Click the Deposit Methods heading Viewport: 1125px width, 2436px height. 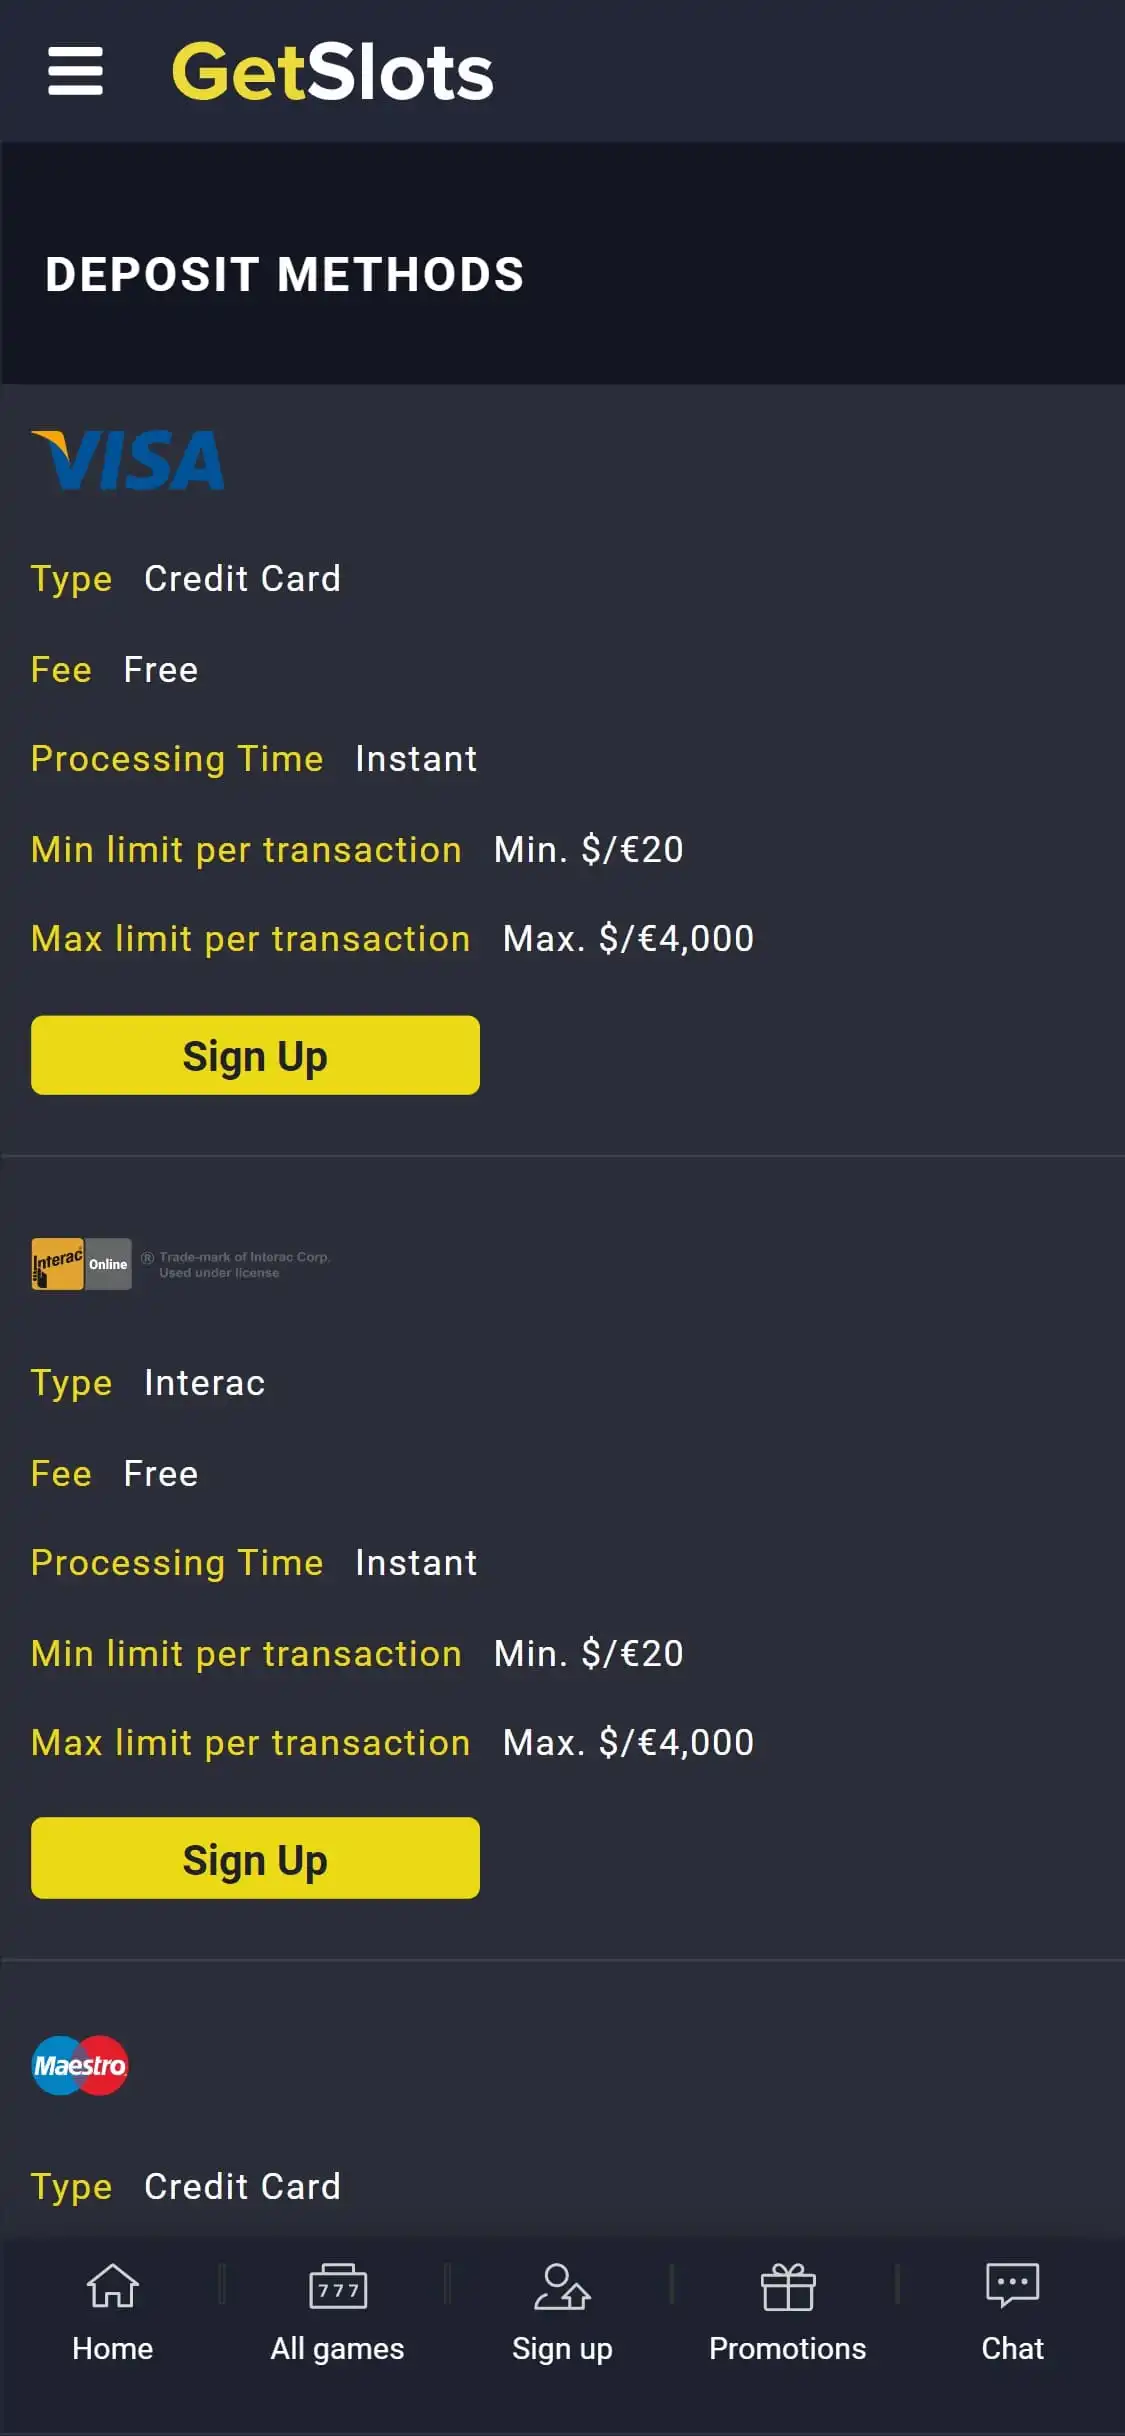(285, 275)
